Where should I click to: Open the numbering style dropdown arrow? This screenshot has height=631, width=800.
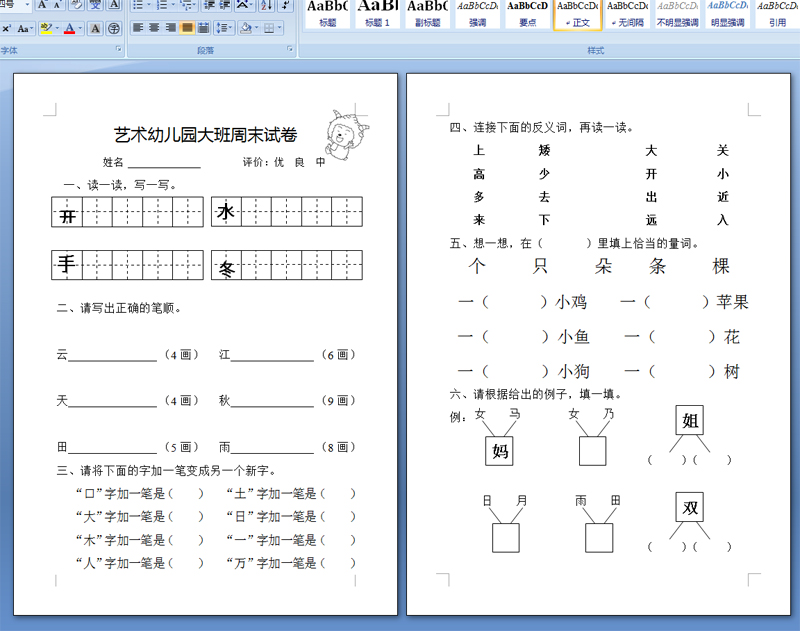[x=173, y=5]
